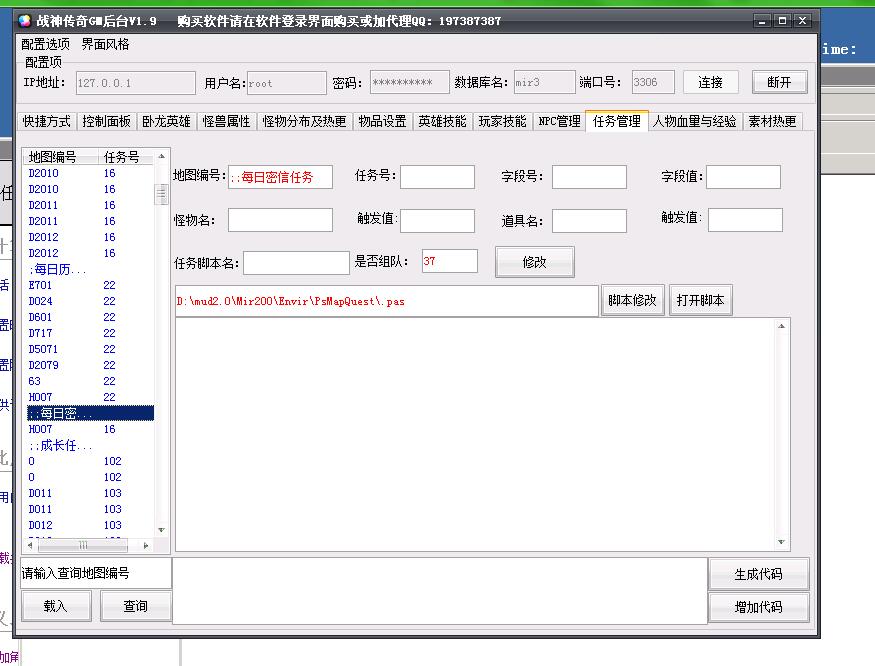Click the 载入 load button
The width and height of the screenshot is (875, 666).
[55, 606]
